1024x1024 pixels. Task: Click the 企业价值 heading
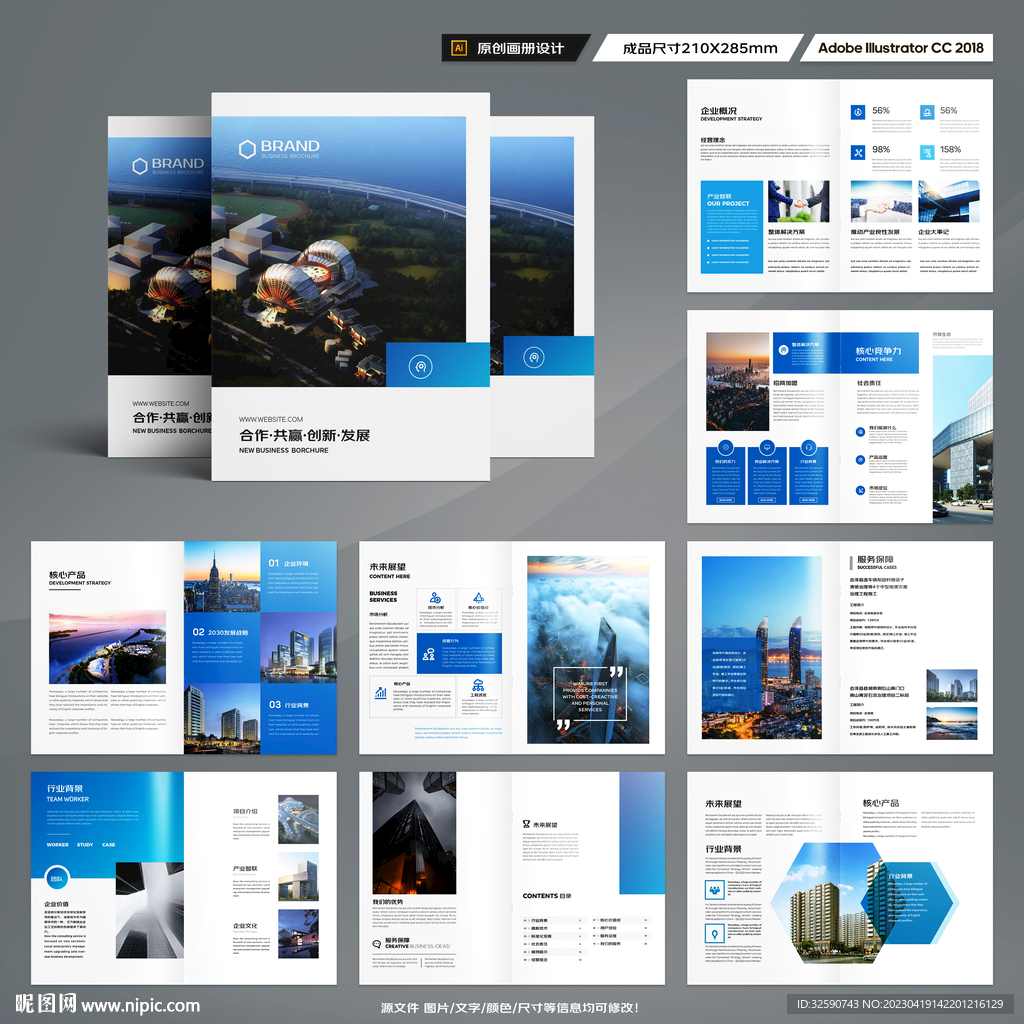pos(56,904)
